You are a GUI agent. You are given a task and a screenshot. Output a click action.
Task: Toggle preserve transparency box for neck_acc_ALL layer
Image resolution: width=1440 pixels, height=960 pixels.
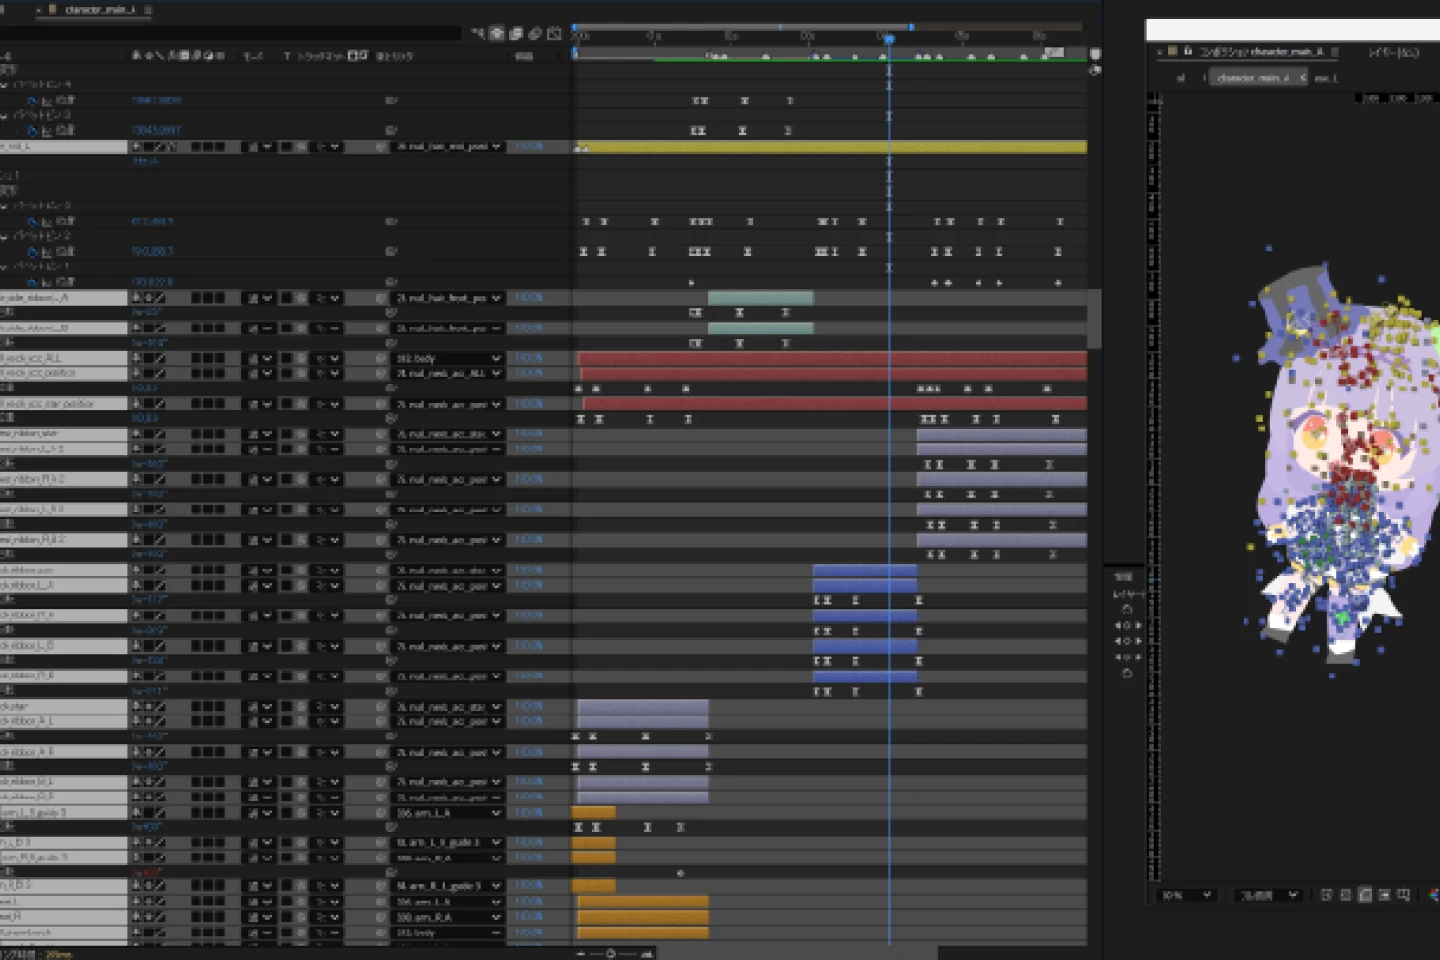(286, 358)
